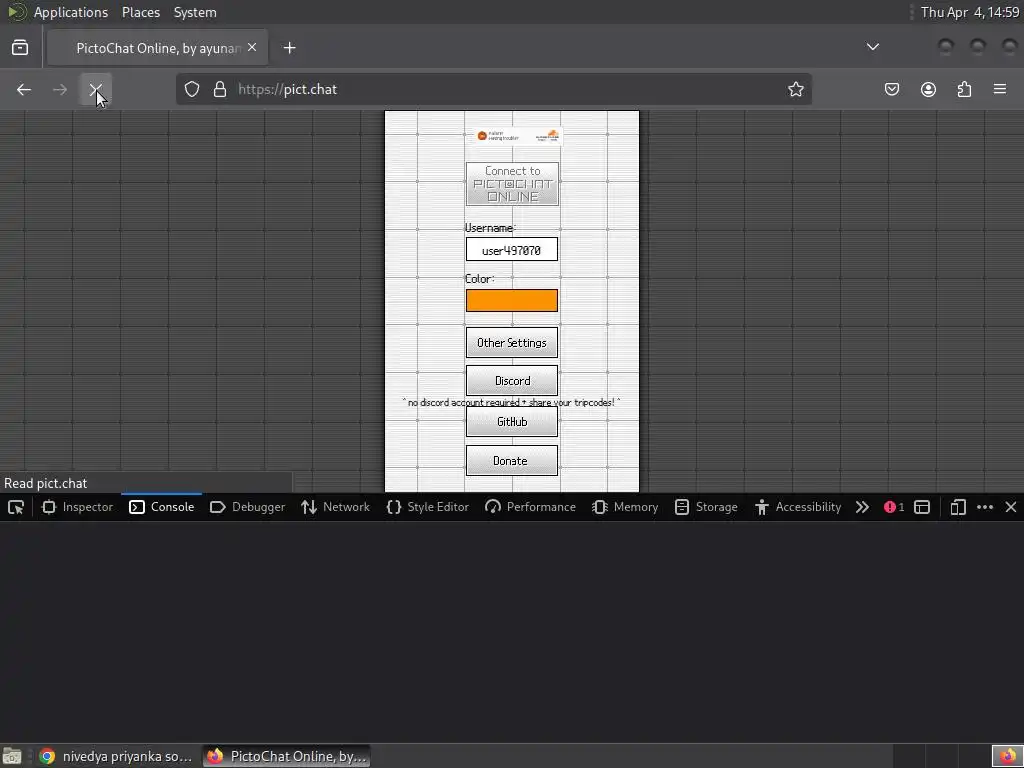This screenshot has height=768, width=1024.
Task: Click the show desktop icon in taskbar
Action: click(12, 756)
